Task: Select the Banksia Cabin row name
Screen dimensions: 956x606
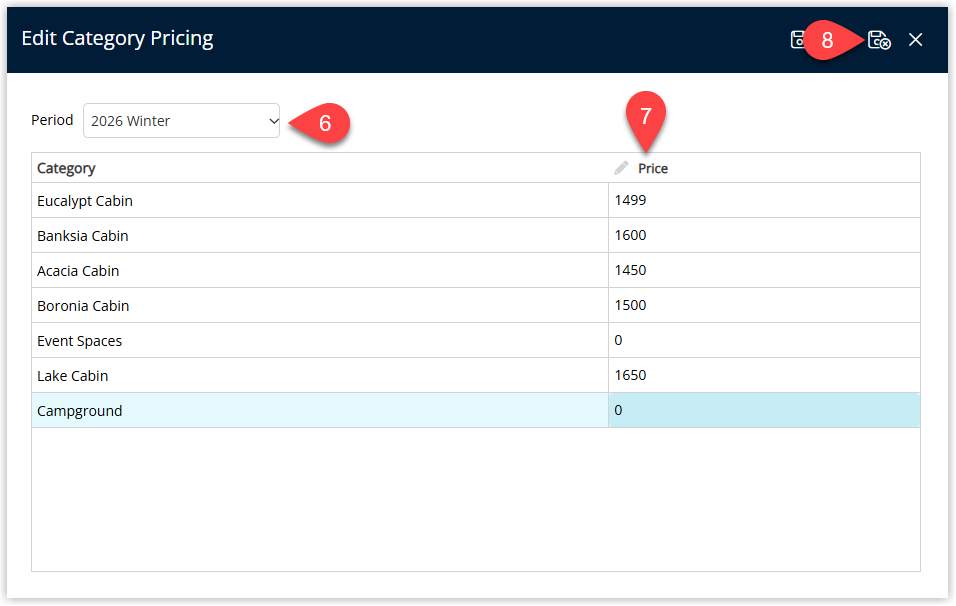Action: (x=82, y=236)
